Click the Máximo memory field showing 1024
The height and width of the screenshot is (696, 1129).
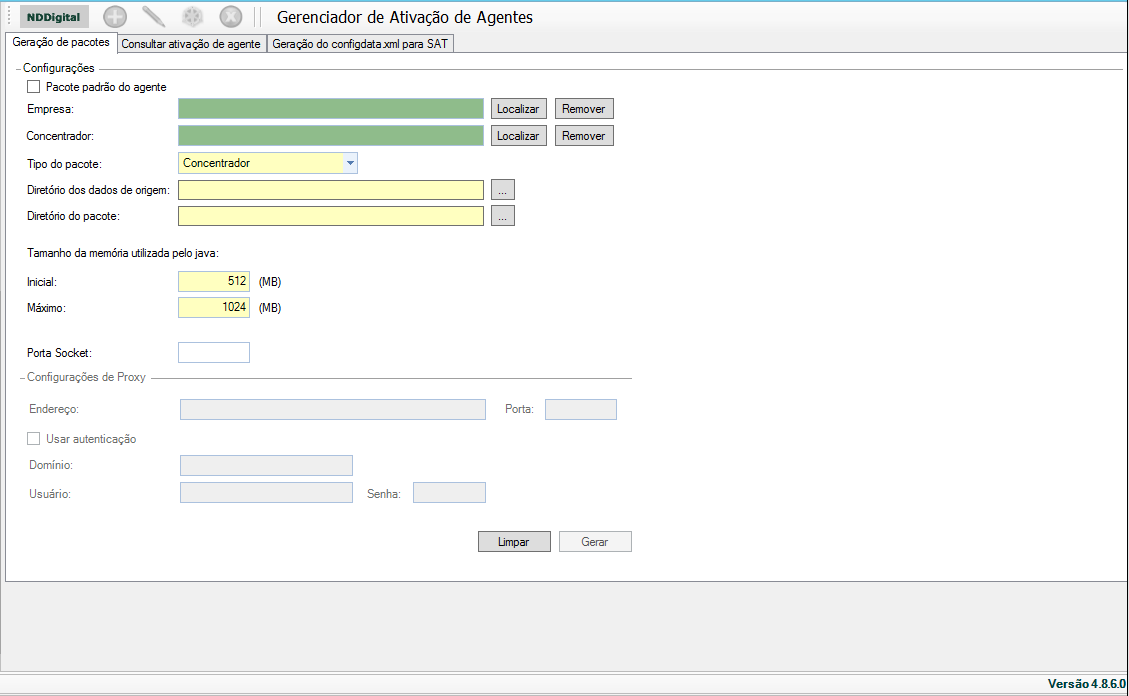point(214,307)
